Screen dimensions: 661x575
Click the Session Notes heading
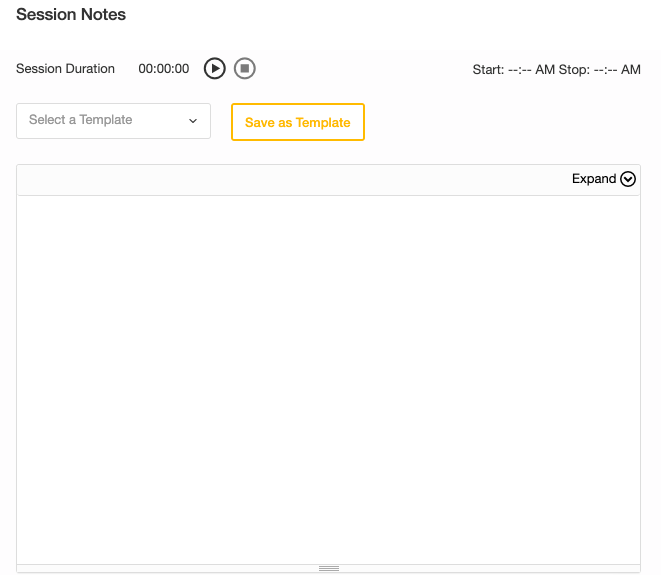(x=71, y=14)
